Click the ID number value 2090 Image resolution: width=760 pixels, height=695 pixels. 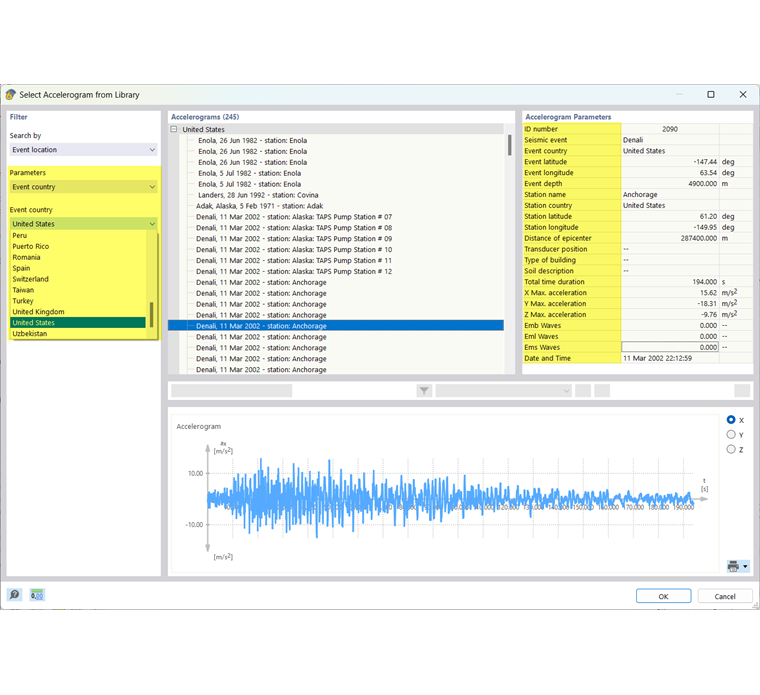(x=670, y=129)
